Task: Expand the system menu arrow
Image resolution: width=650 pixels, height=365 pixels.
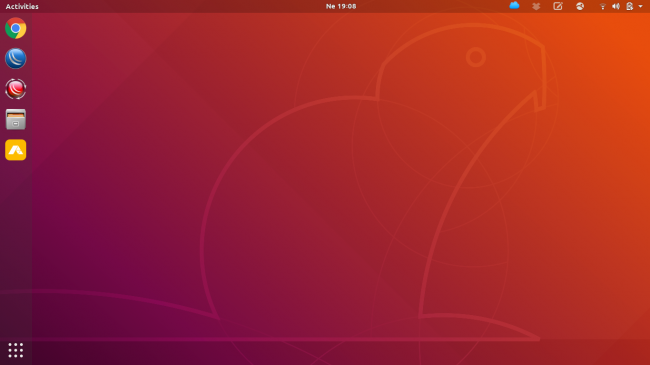Action: click(640, 6)
